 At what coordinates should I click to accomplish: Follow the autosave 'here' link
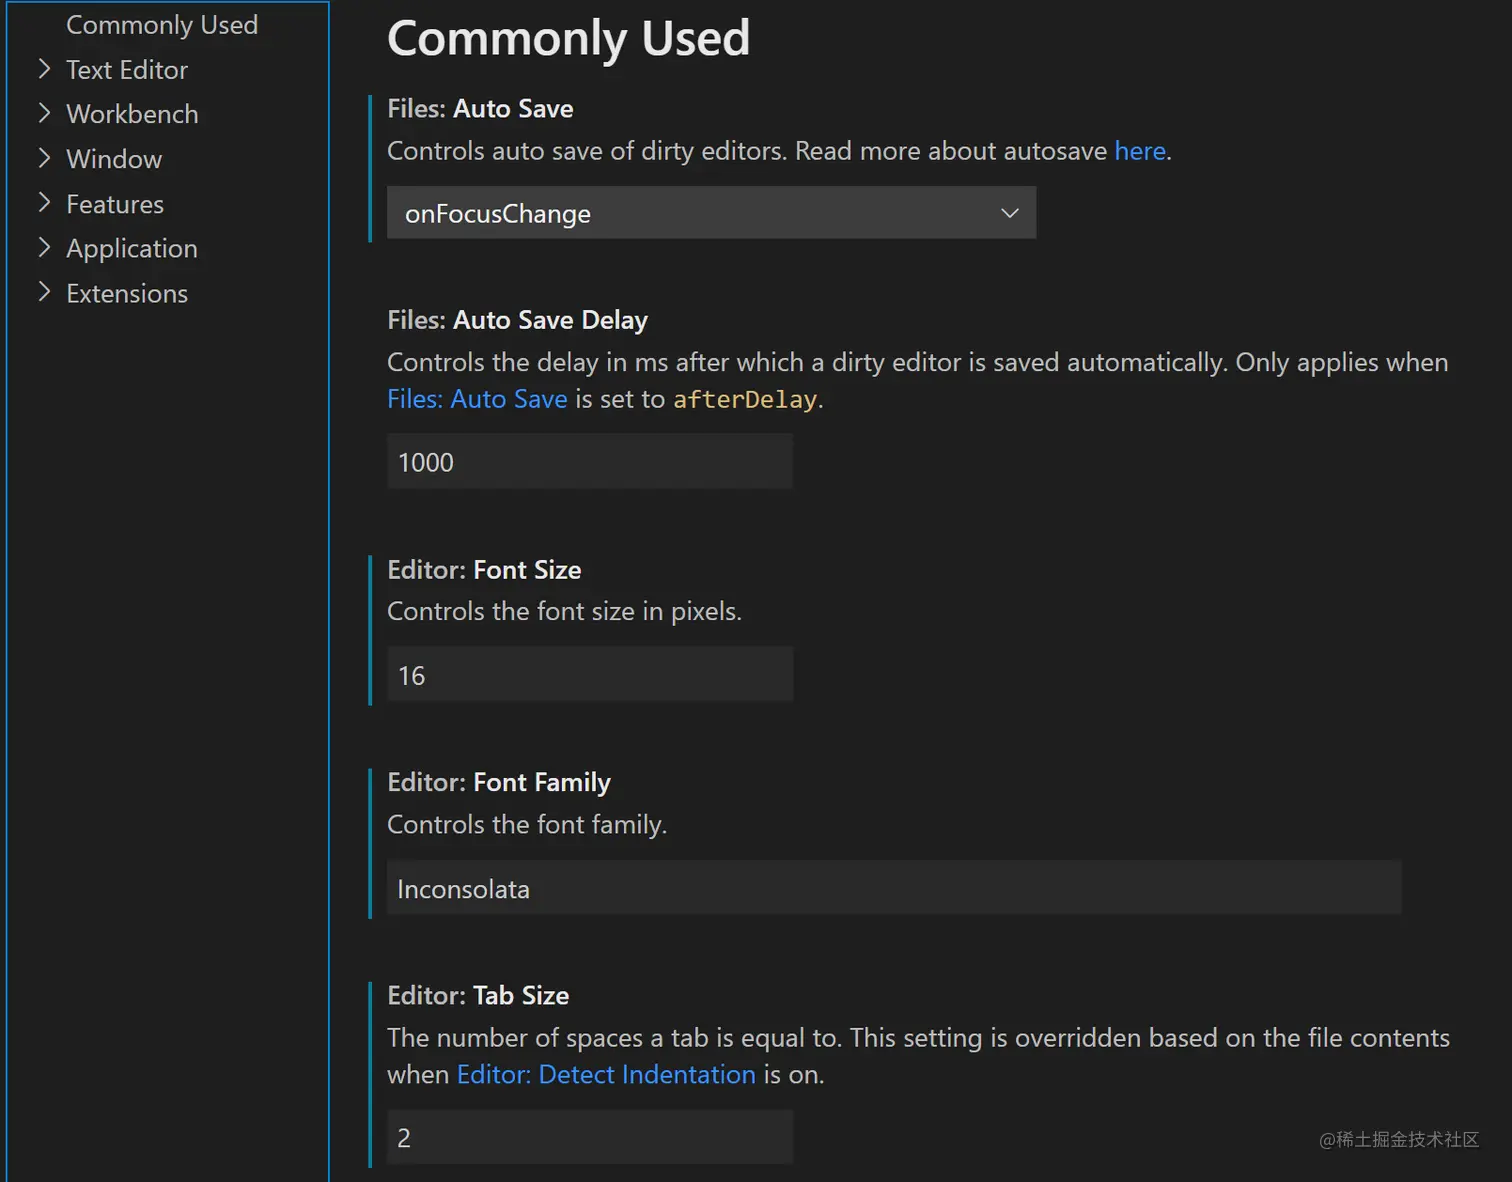click(1140, 151)
